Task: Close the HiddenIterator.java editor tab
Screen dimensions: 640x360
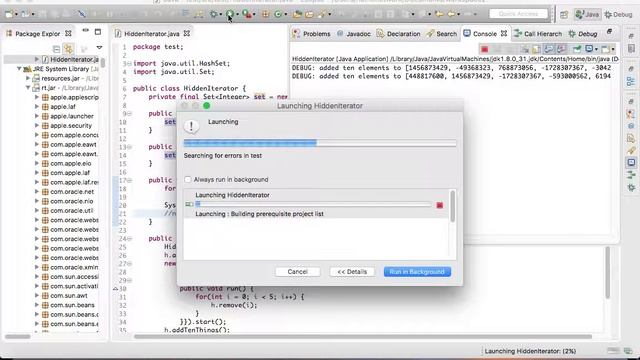Action: coord(187,33)
